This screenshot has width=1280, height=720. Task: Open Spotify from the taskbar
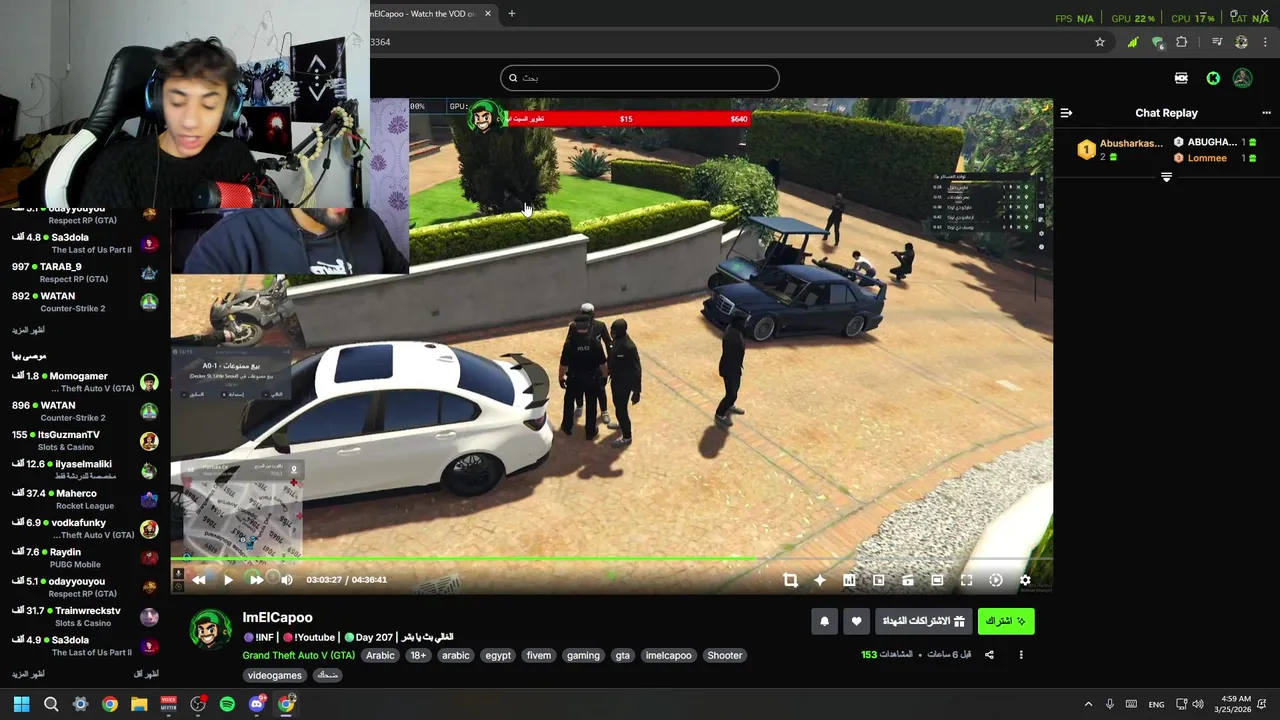pos(227,704)
